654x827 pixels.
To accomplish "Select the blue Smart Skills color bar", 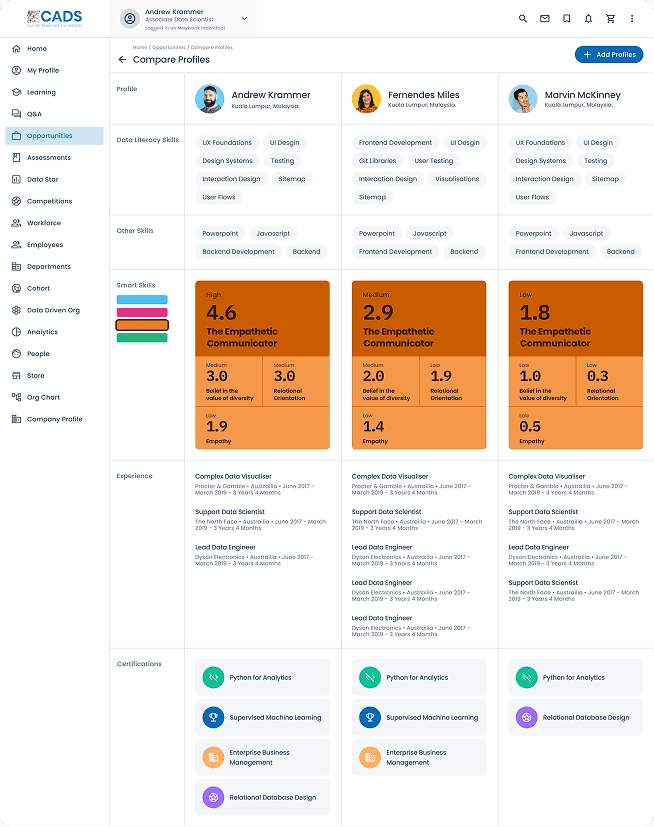I will (x=142, y=299).
